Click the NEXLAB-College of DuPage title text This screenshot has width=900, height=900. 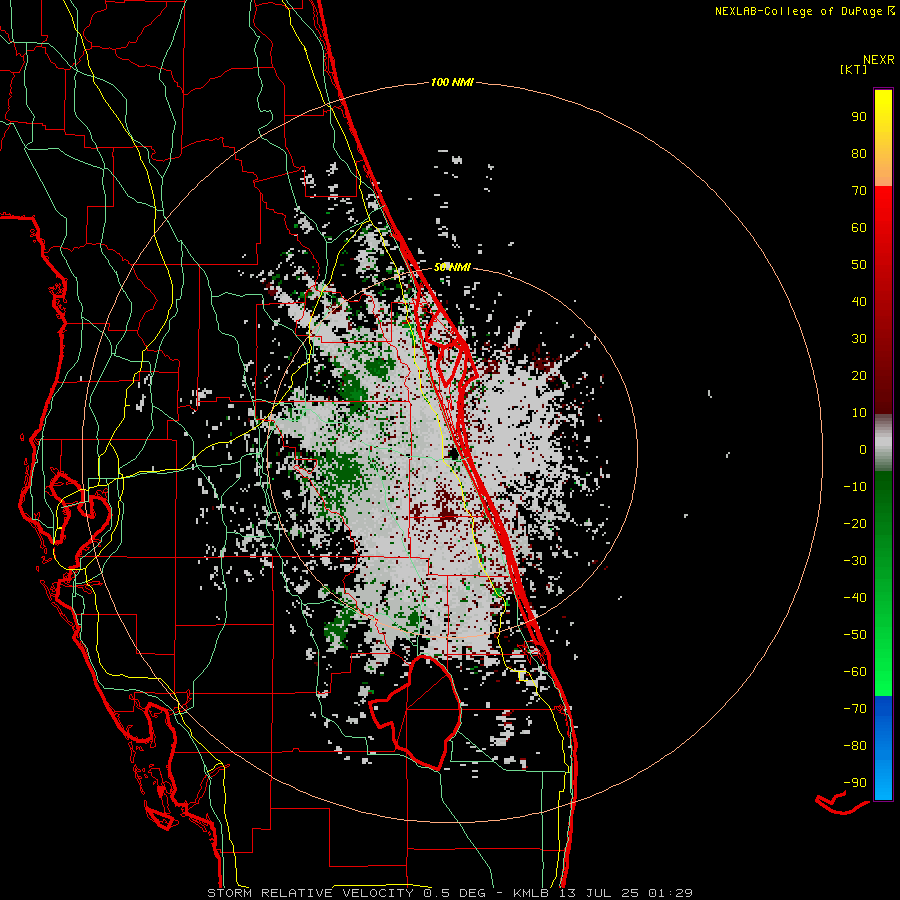point(798,11)
